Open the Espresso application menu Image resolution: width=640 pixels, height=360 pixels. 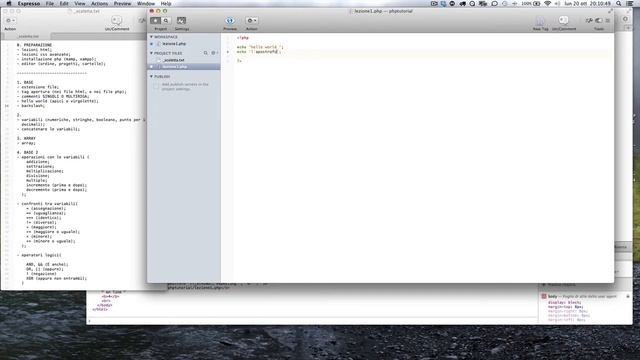pyautogui.click(x=29, y=3)
